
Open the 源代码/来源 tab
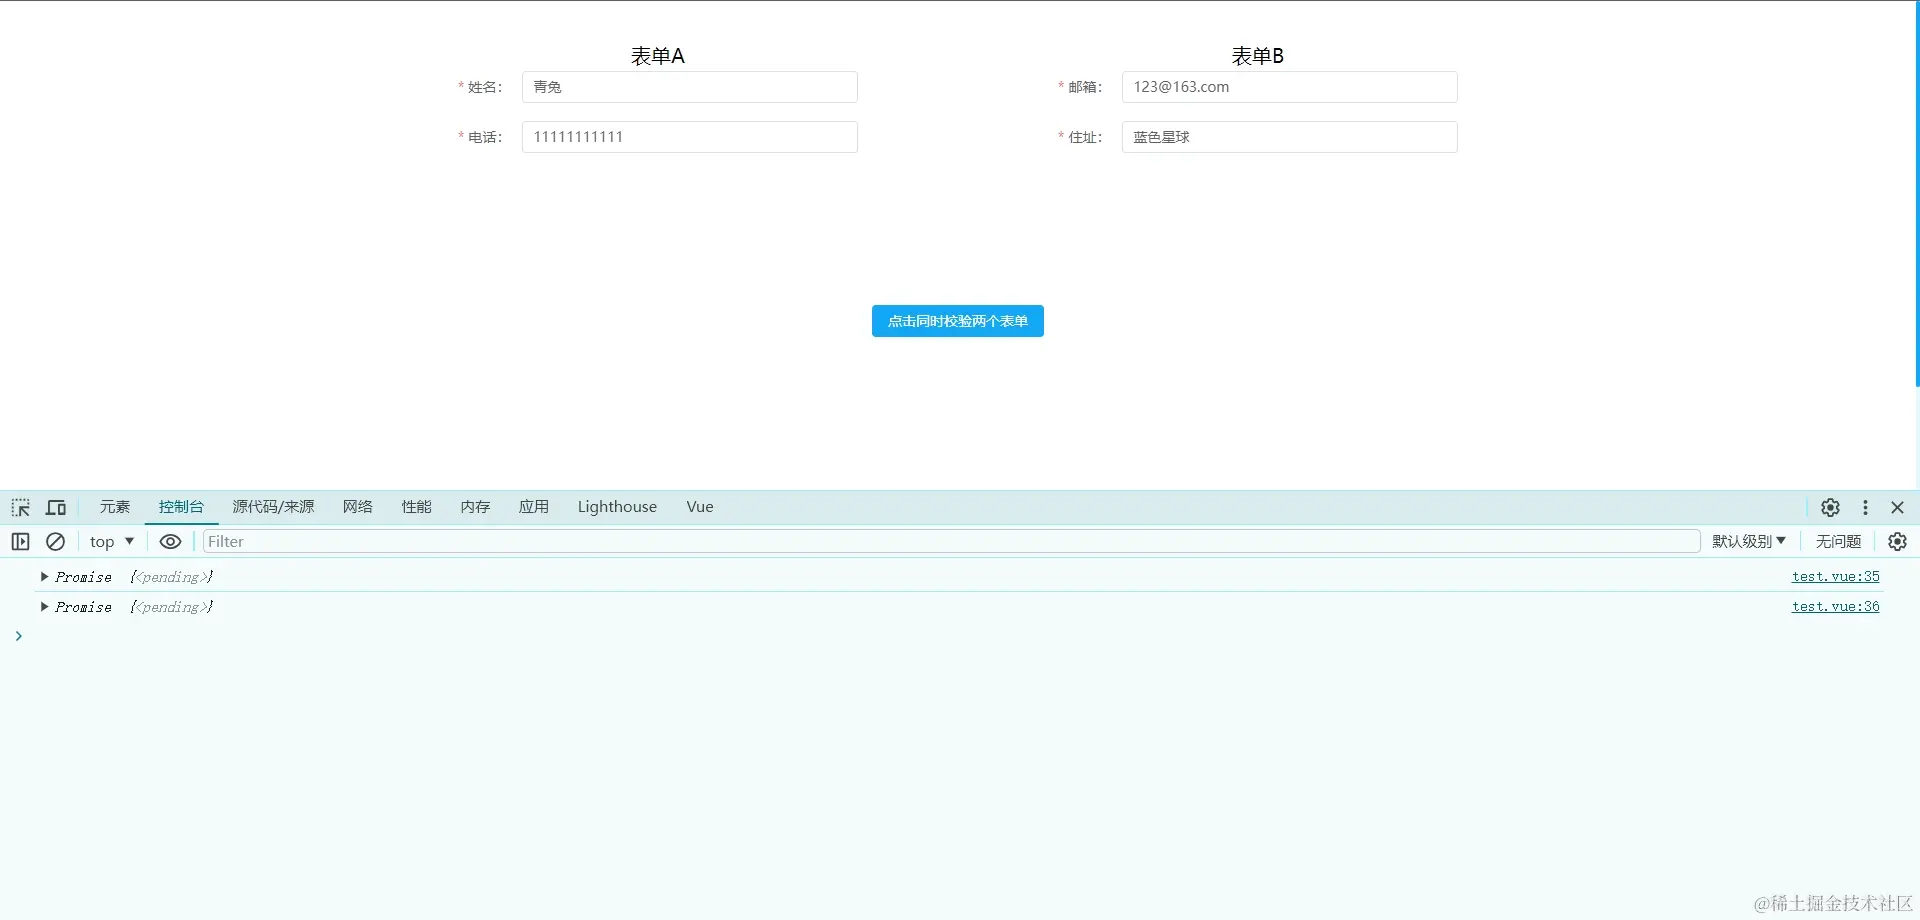click(273, 507)
